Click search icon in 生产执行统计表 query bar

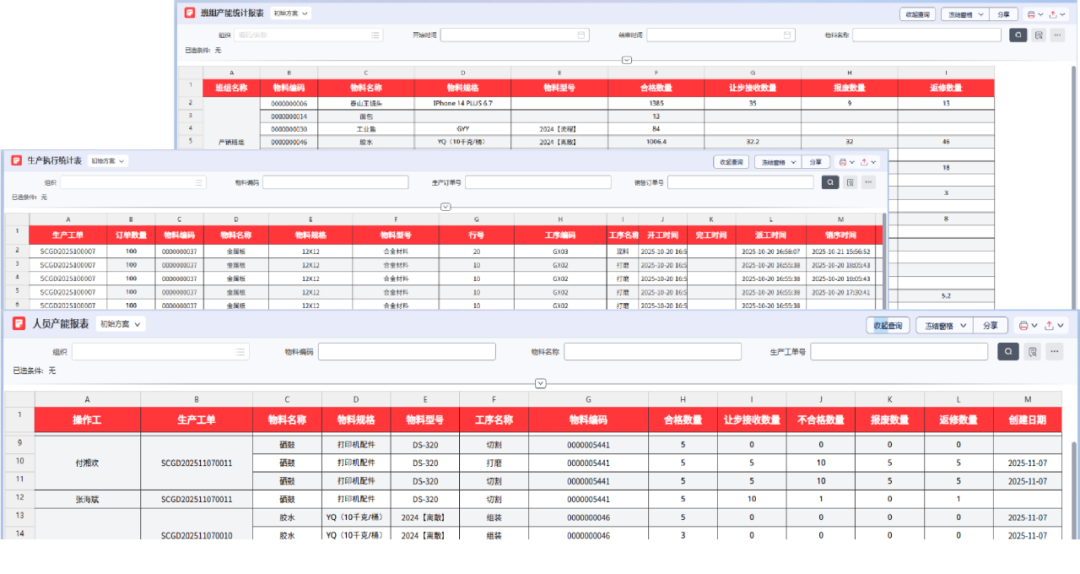(x=830, y=182)
